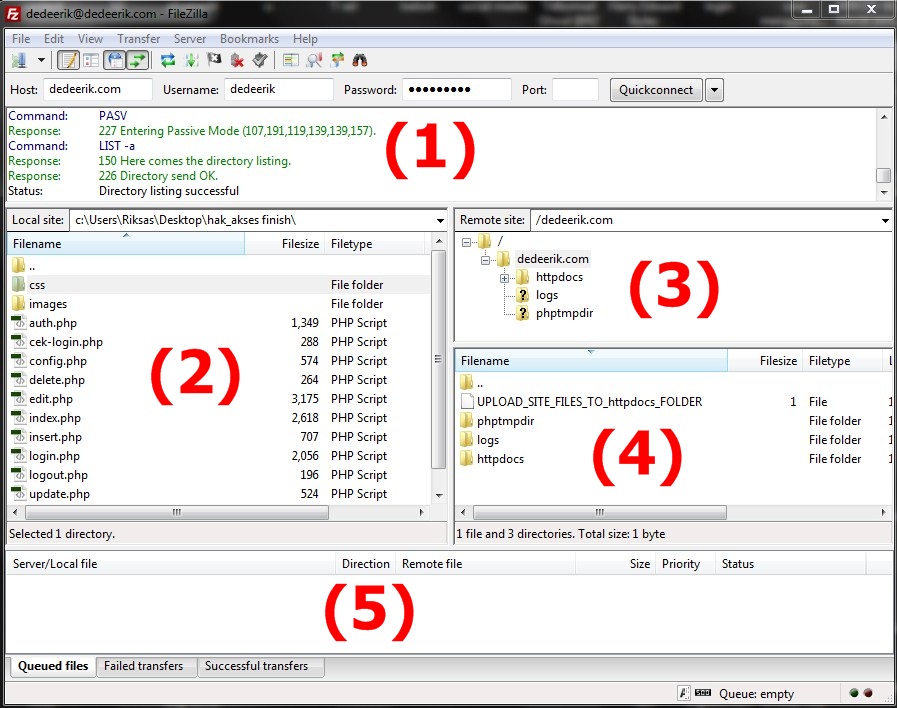Open the View menu

[90, 39]
